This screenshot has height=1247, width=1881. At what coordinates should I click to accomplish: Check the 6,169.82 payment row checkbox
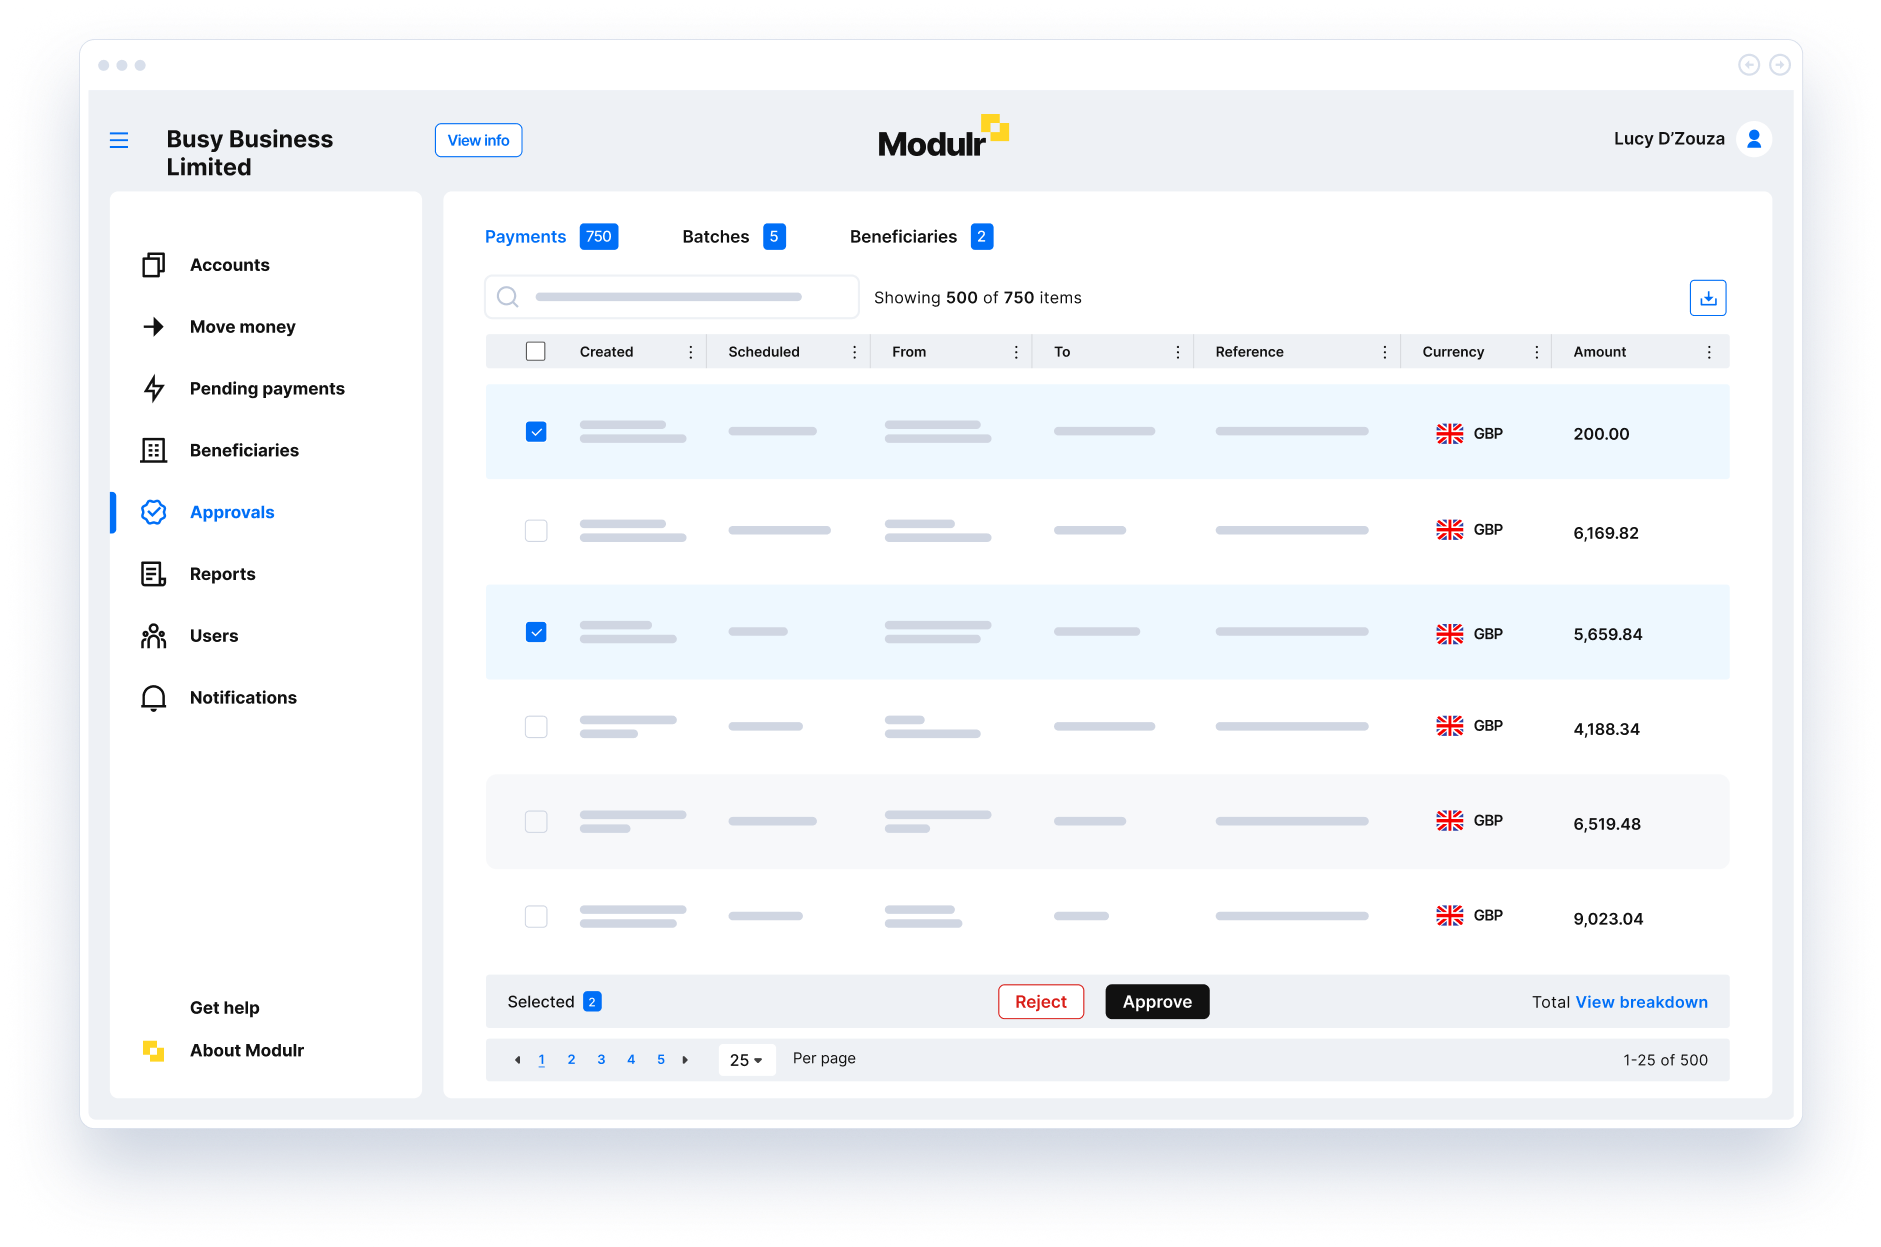536,531
